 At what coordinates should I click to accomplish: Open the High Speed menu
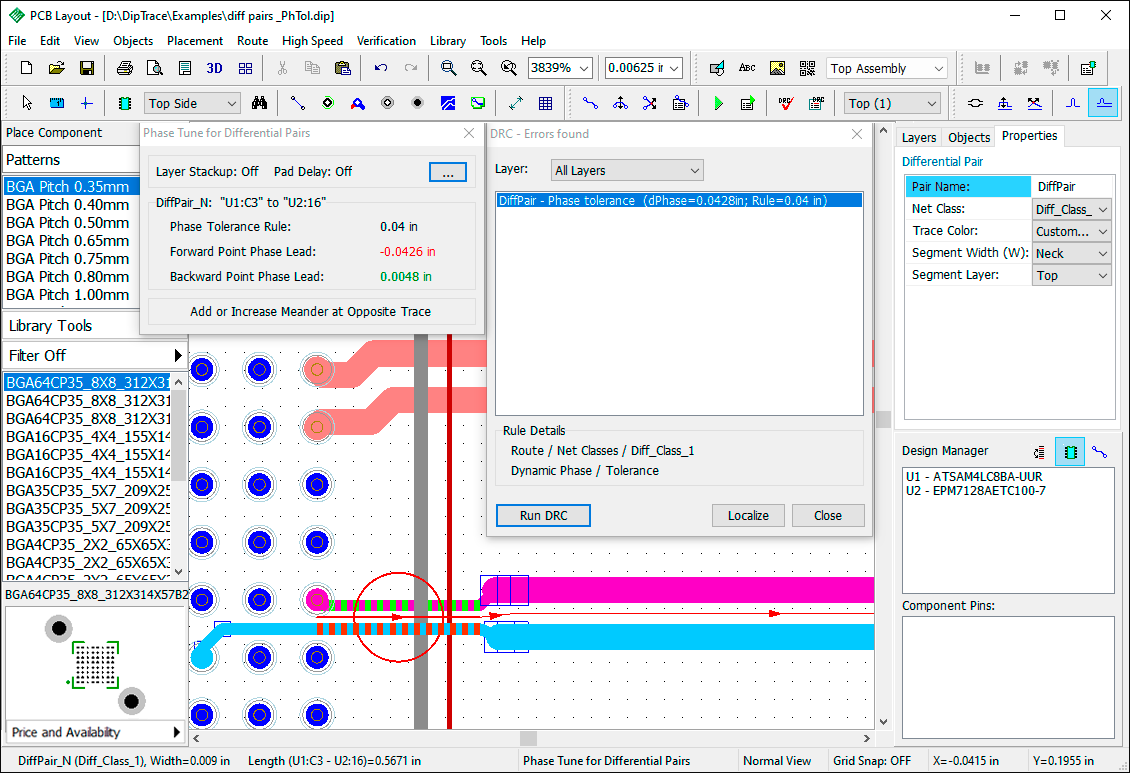312,41
